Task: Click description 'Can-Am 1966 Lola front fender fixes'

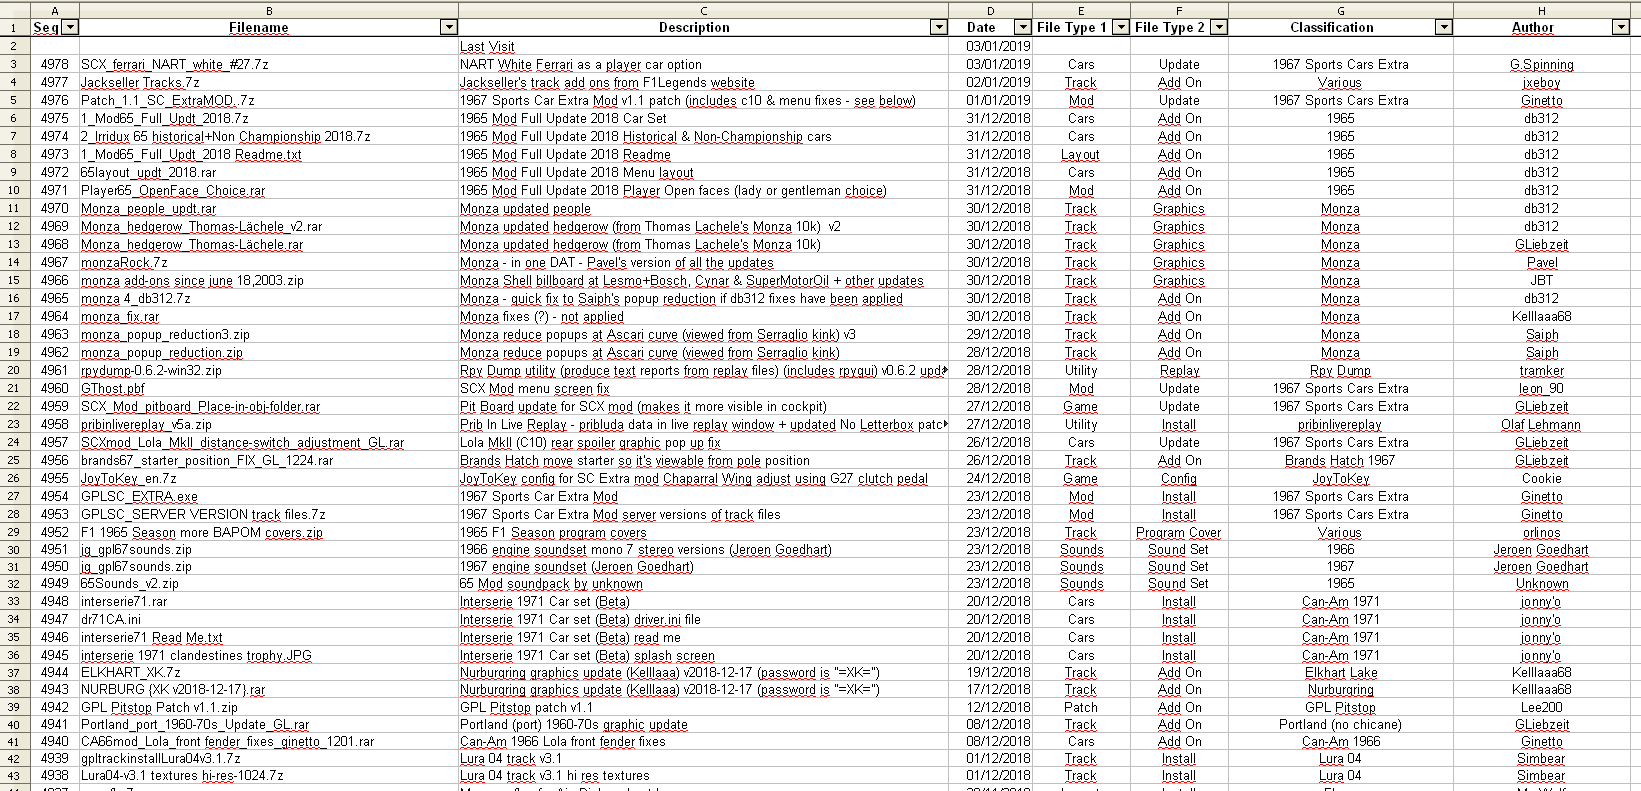Action: click(562, 741)
